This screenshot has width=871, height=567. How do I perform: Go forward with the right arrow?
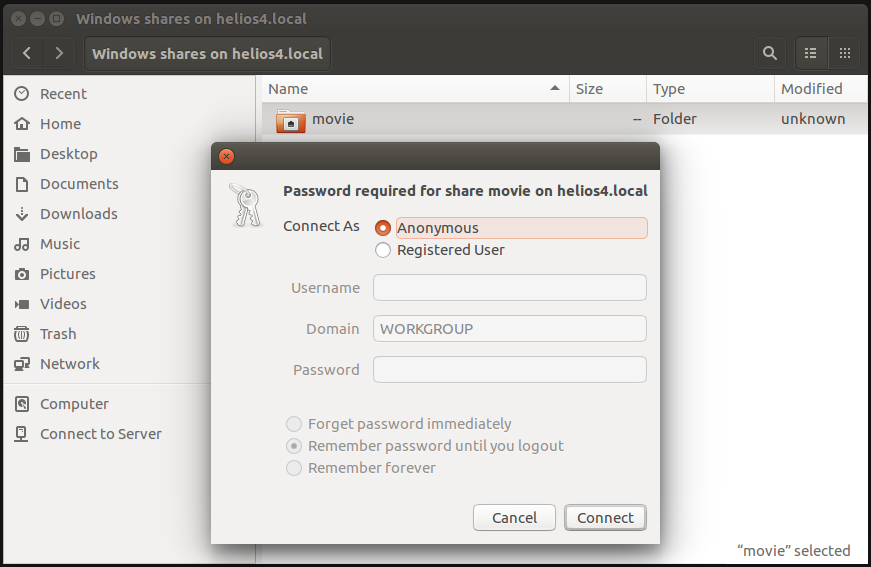pyautogui.click(x=59, y=53)
